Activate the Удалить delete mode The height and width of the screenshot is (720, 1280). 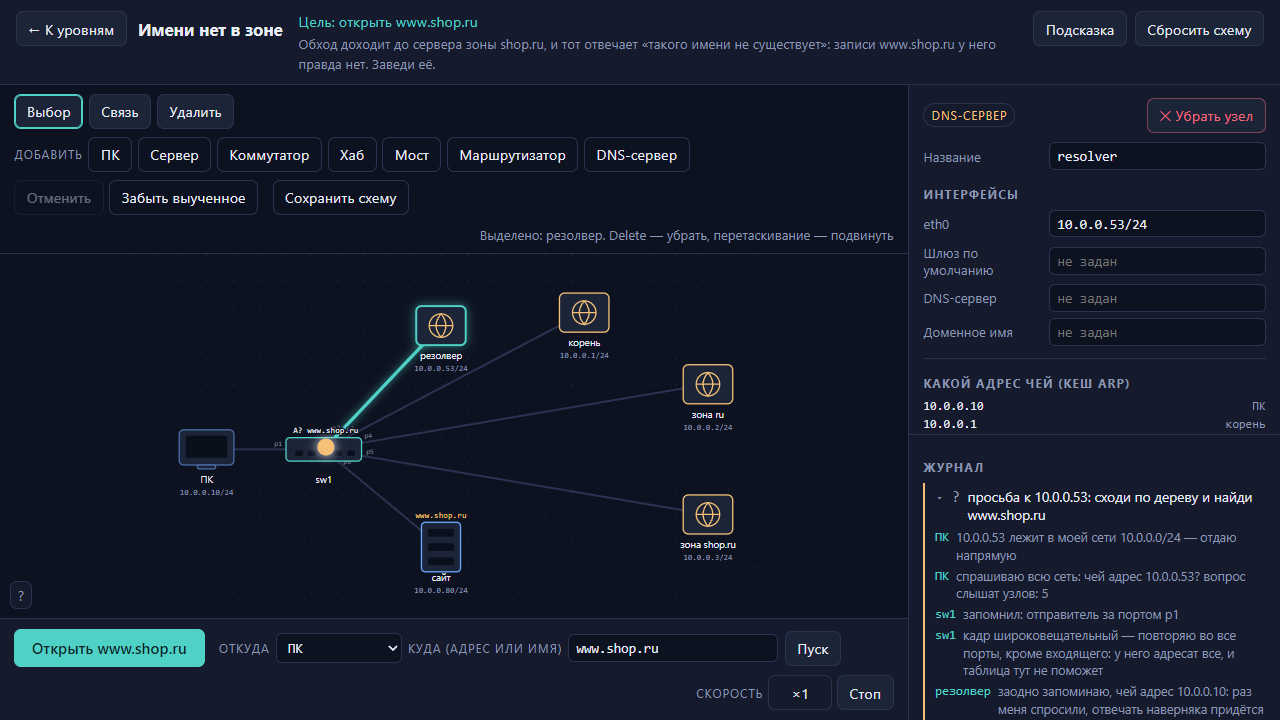pyautogui.click(x=195, y=112)
